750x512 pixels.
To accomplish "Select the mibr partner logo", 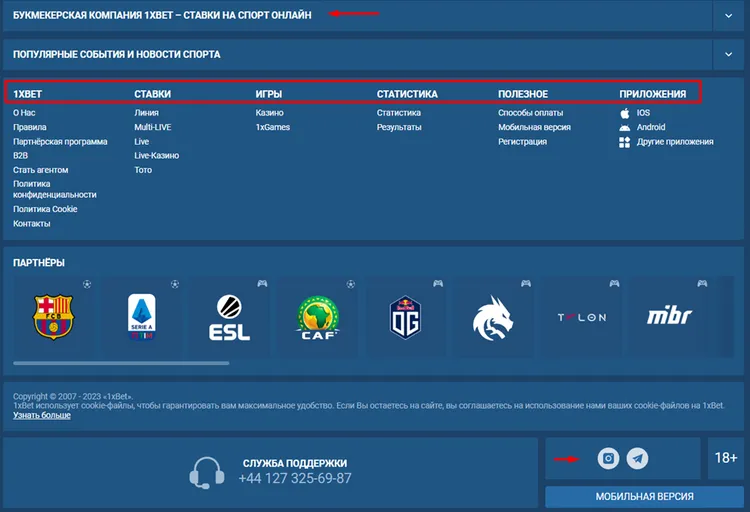I will tap(669, 316).
